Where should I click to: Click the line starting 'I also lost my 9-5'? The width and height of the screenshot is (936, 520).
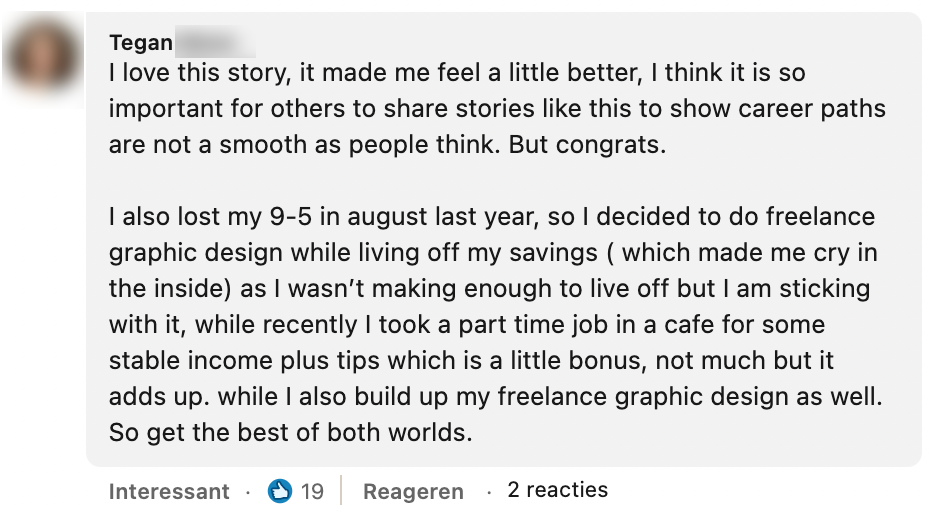(x=491, y=217)
